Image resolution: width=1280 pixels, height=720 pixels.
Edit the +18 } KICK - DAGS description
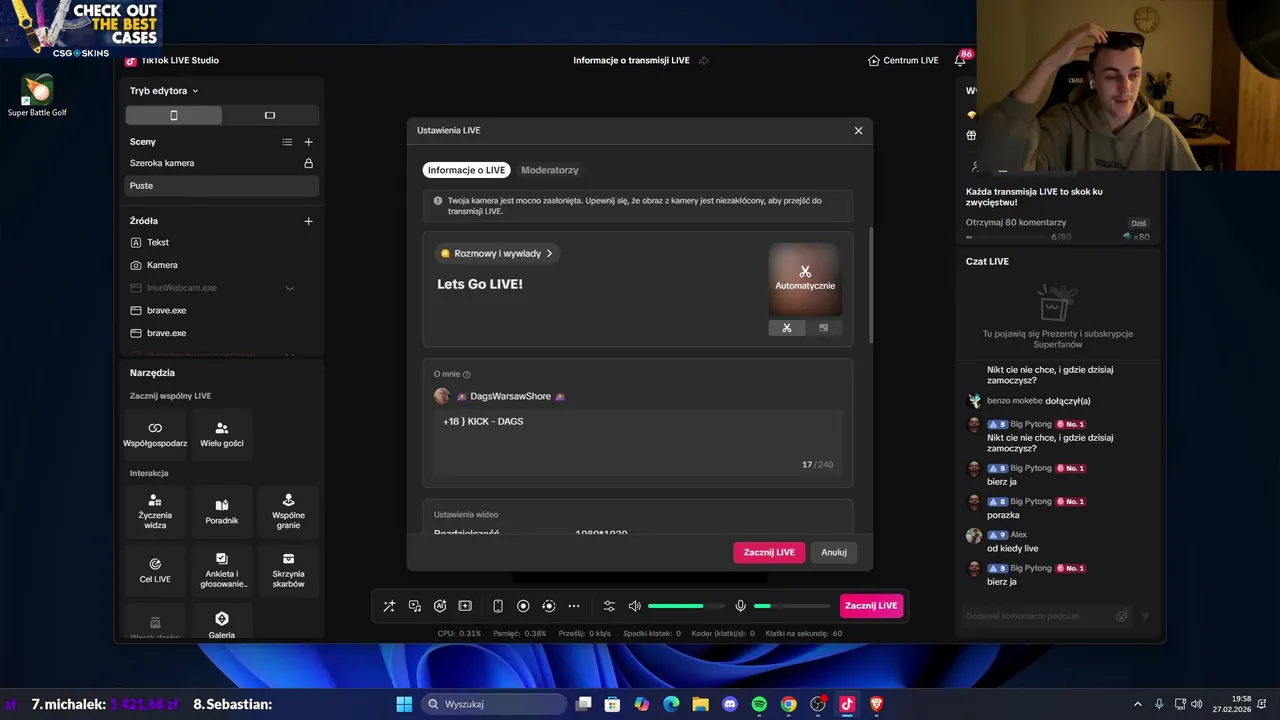pyautogui.click(x=638, y=441)
